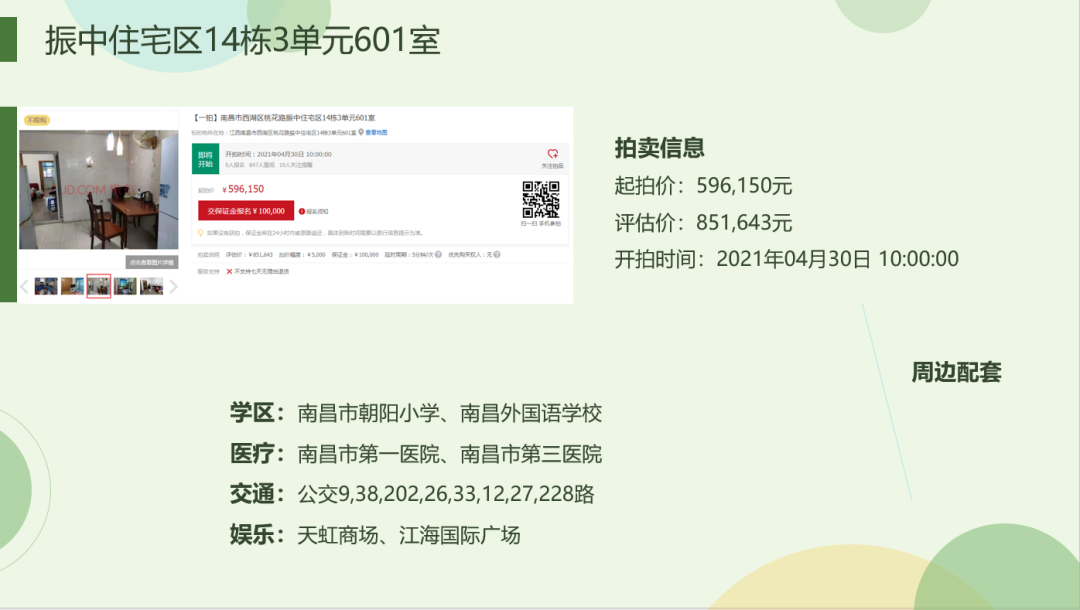Click the help icon next to 延时周期

(x=439, y=254)
